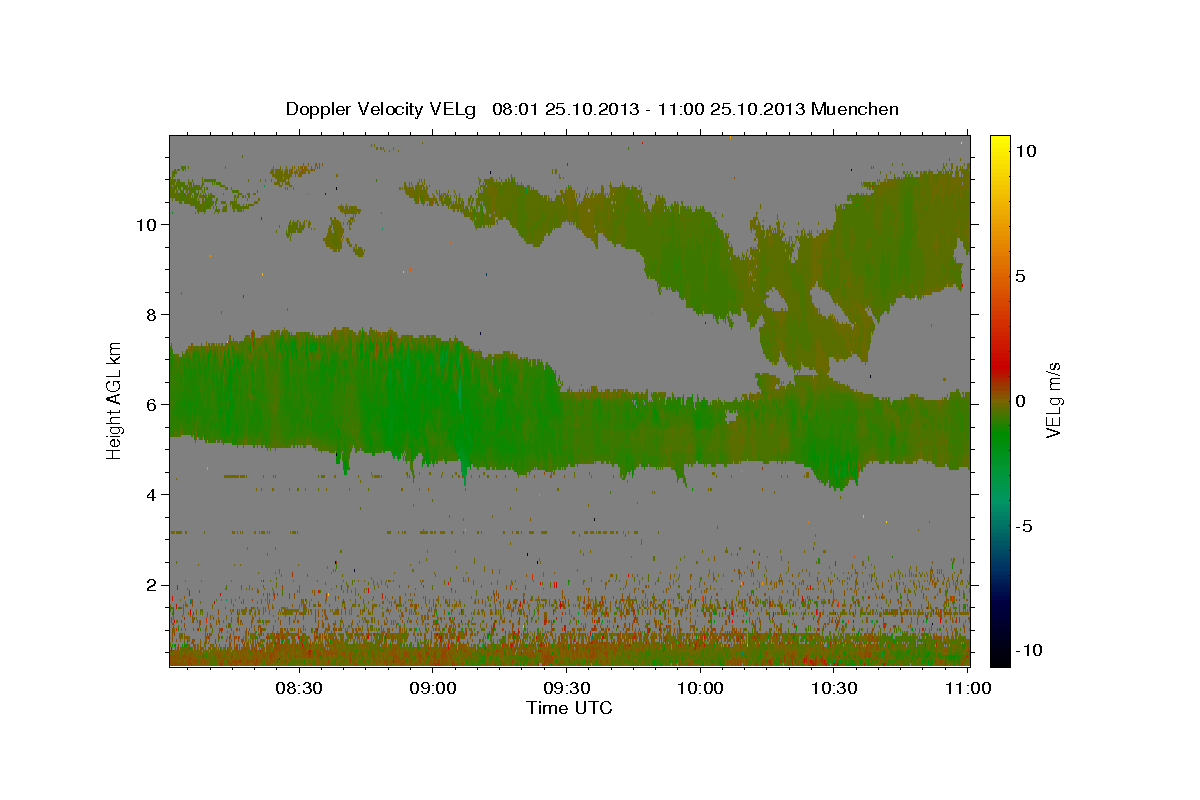Click the height axis tick label '2'
Image resolution: width=1200 pixels, height=800 pixels.
pos(153,585)
